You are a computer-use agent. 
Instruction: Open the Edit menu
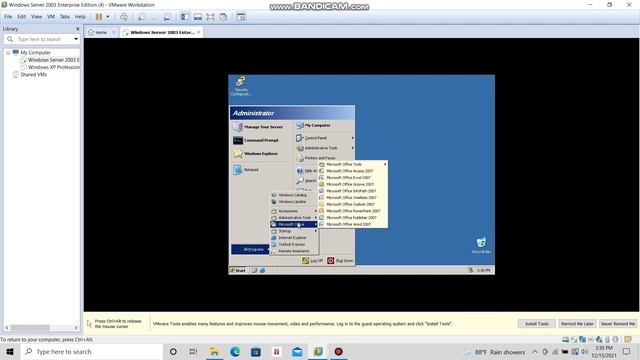[22, 17]
